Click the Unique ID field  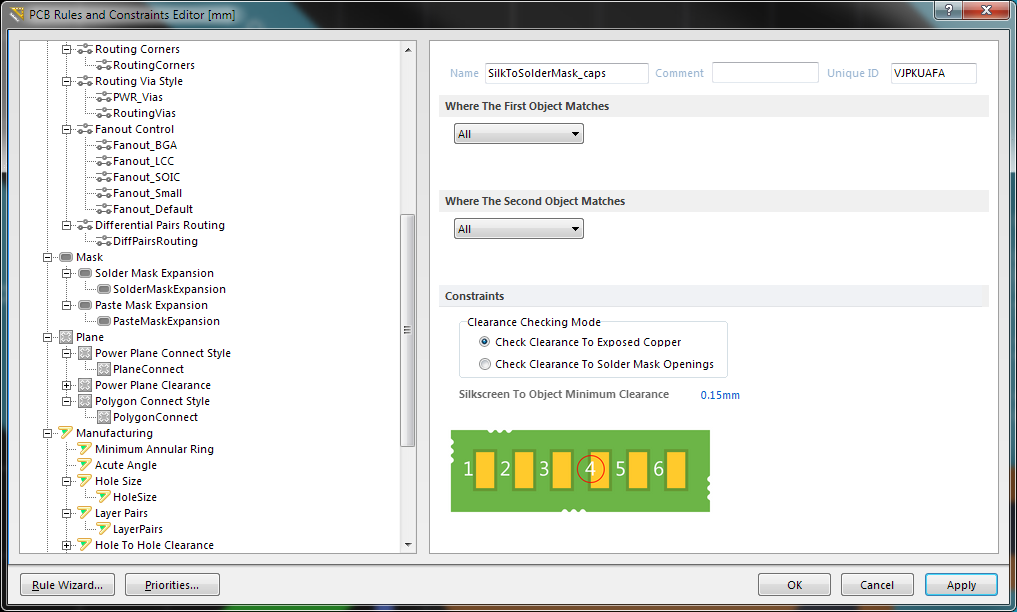(x=933, y=73)
